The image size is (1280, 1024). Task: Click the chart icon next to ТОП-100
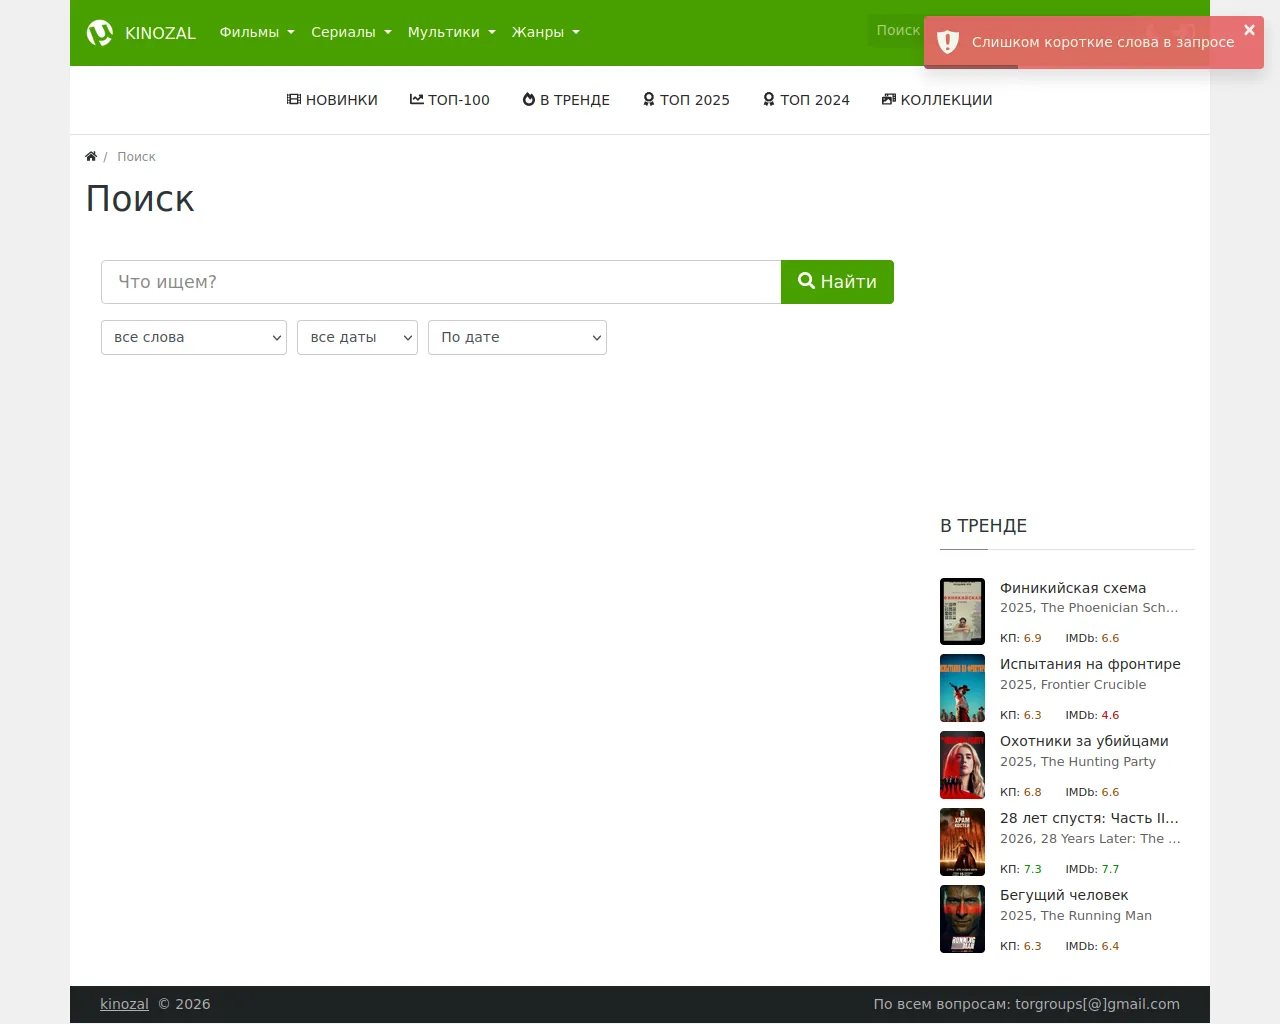tap(415, 99)
